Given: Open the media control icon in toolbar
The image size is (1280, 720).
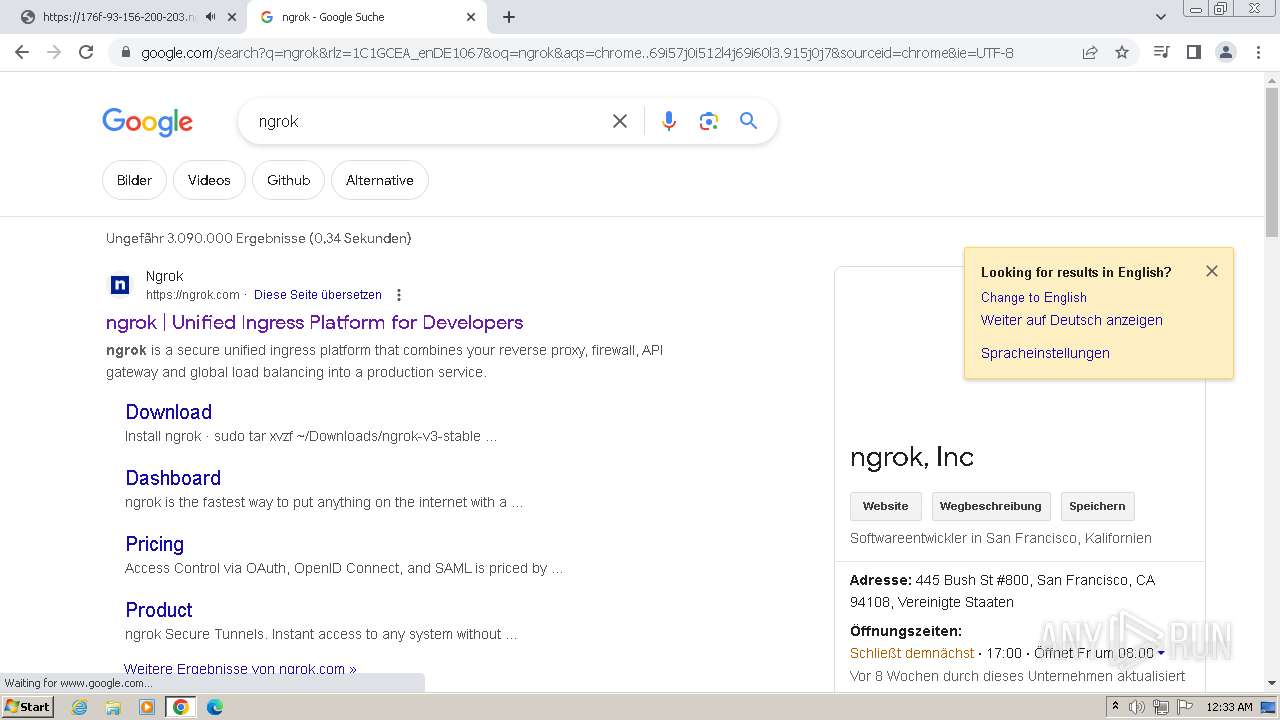Looking at the screenshot, I should point(1161,52).
